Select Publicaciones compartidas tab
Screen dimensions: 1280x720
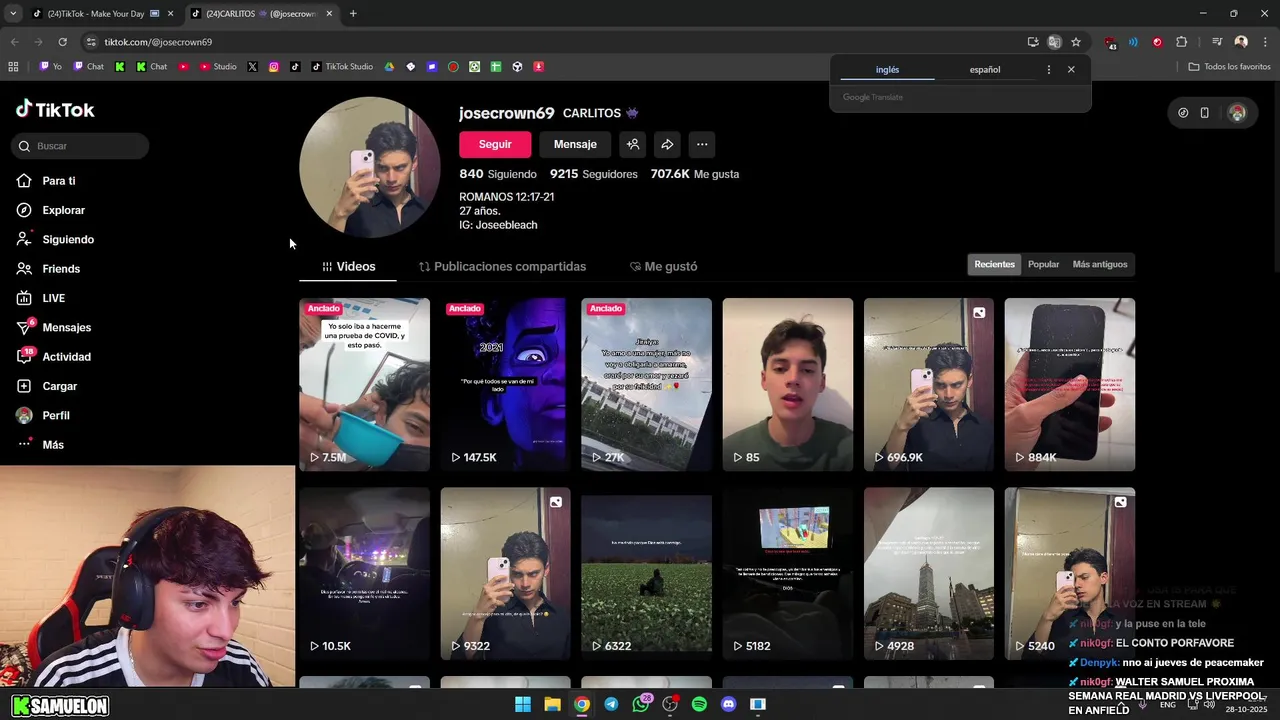coord(502,267)
